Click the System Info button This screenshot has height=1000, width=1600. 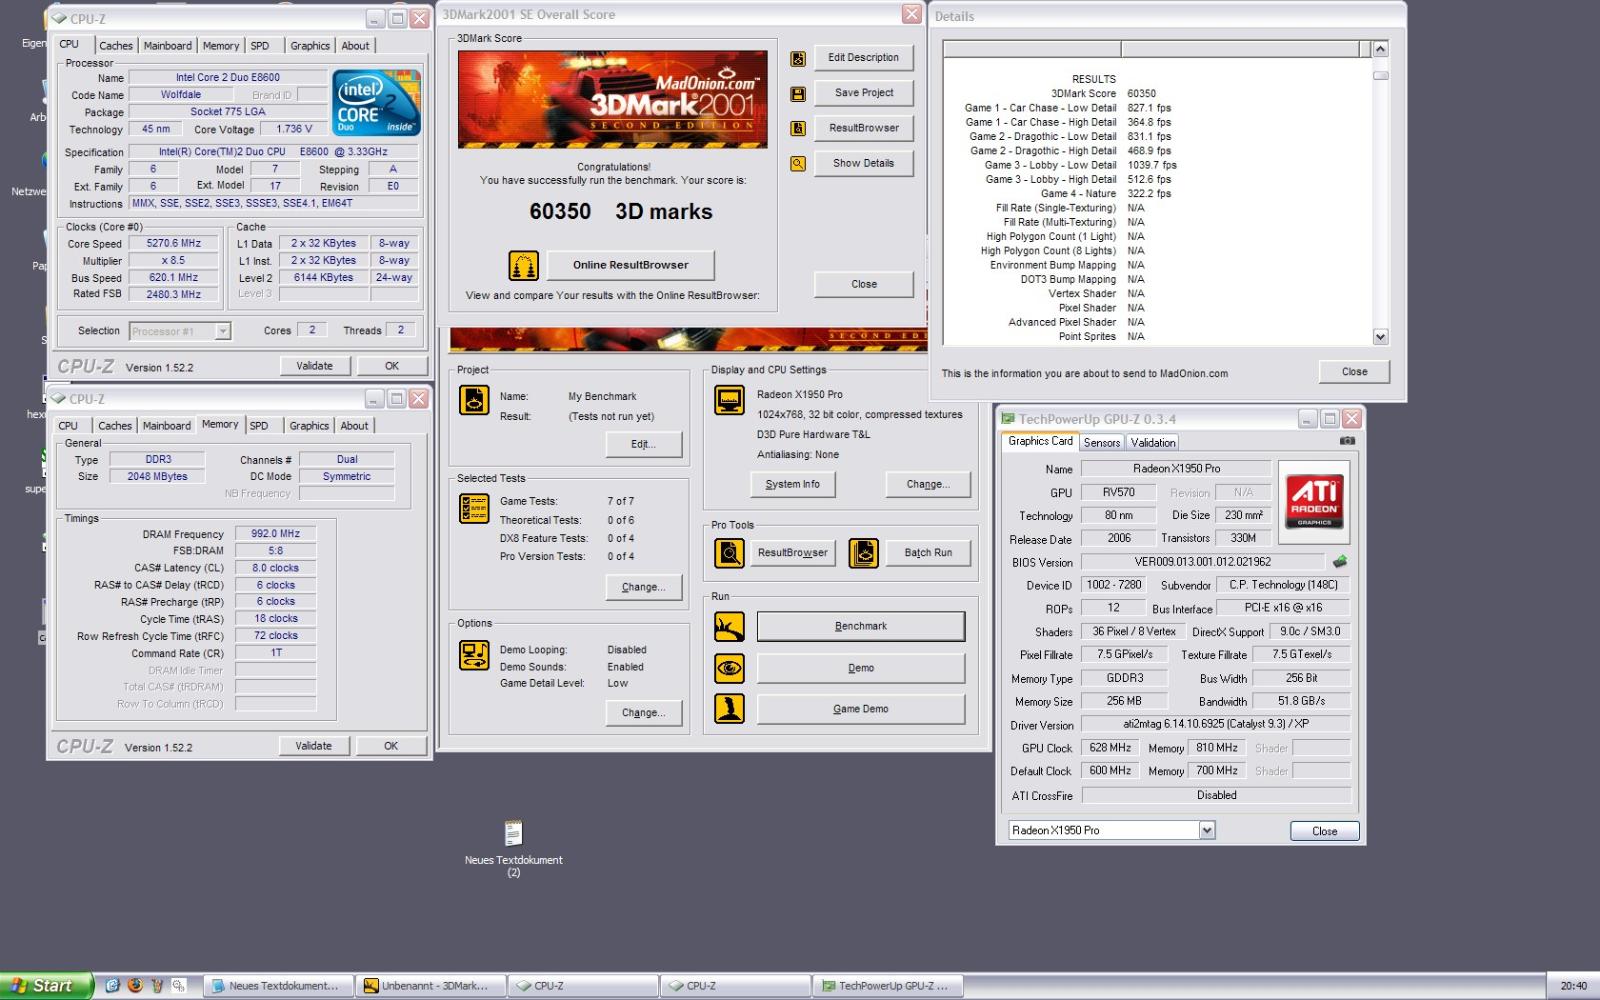coord(792,484)
